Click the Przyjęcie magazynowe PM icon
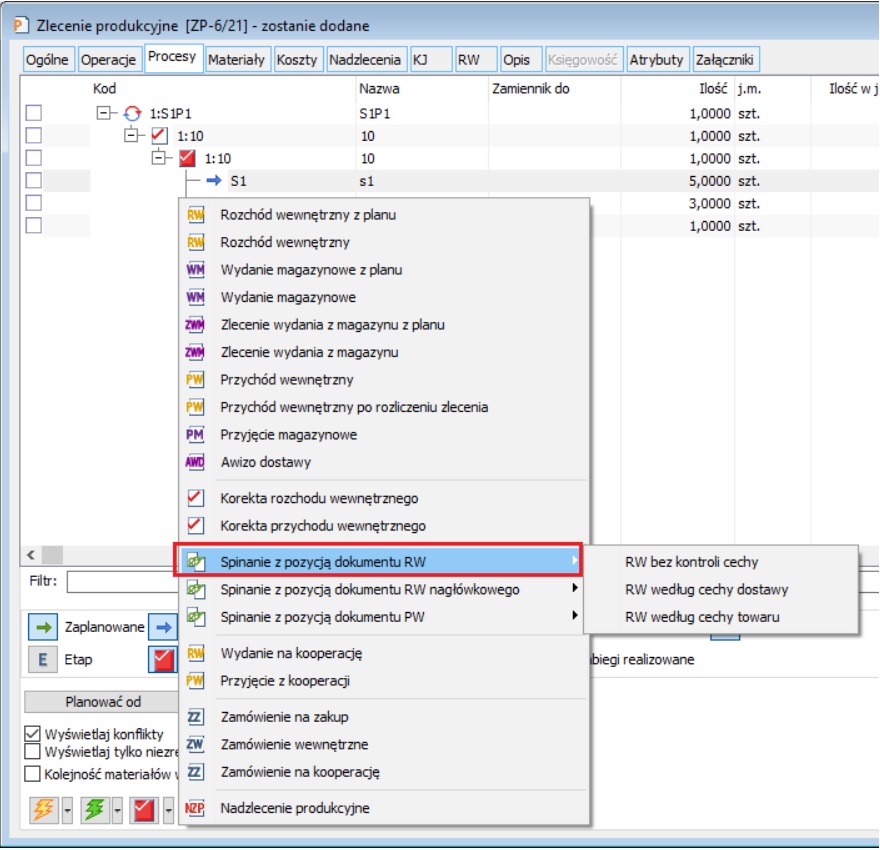Screen dimensions: 880x850 point(196,435)
